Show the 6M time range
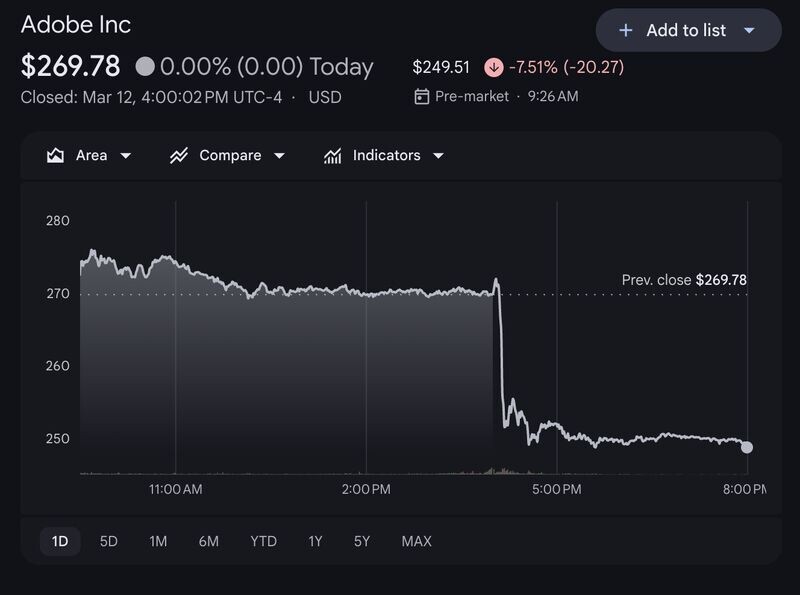This screenshot has height=595, width=800. [x=209, y=541]
